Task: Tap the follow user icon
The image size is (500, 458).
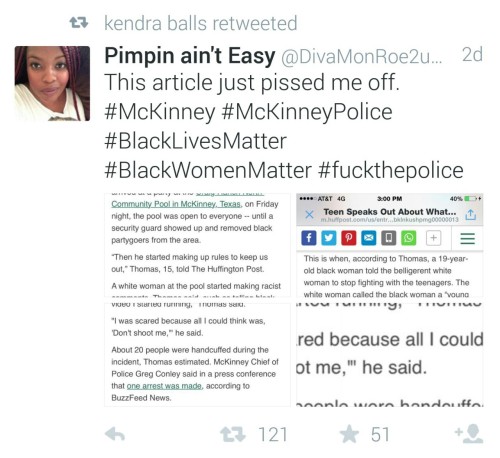Action: [x=469, y=434]
